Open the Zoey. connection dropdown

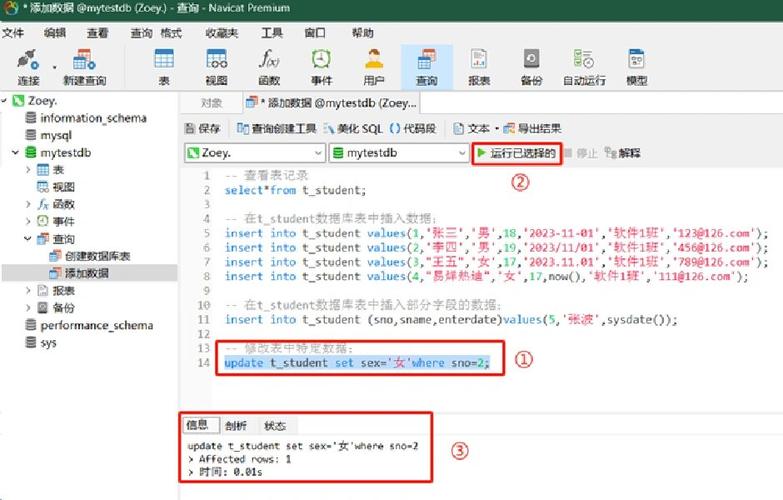tap(315, 153)
